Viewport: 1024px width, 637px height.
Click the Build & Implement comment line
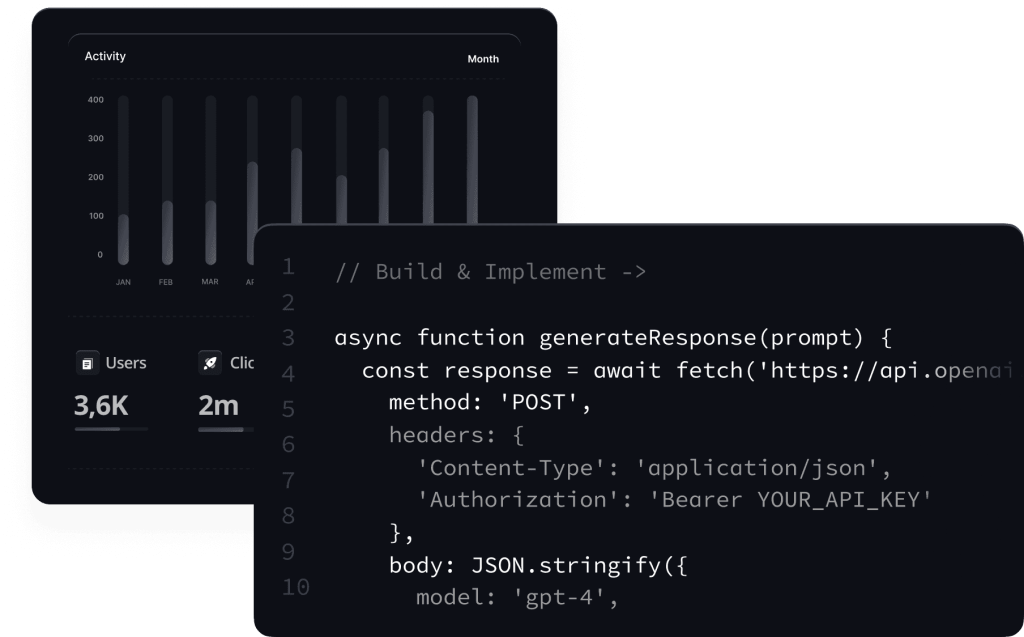[x=490, y=272]
